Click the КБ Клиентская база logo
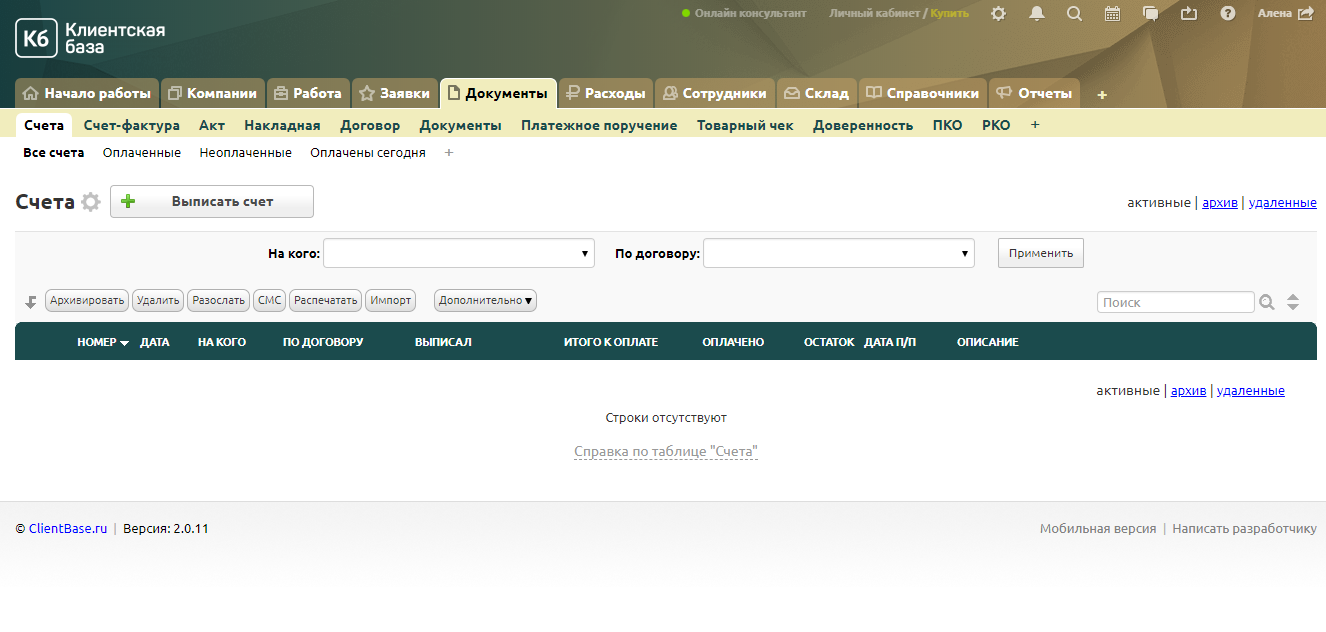The height and width of the screenshot is (632, 1326). pyautogui.click(x=90, y=38)
